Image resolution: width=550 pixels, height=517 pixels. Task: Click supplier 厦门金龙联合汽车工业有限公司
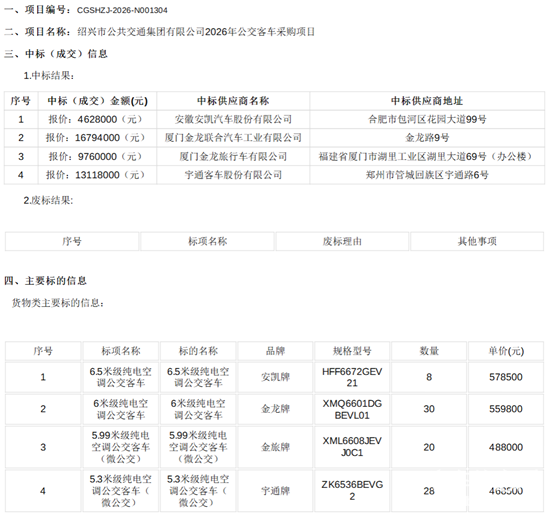pyautogui.click(x=233, y=138)
